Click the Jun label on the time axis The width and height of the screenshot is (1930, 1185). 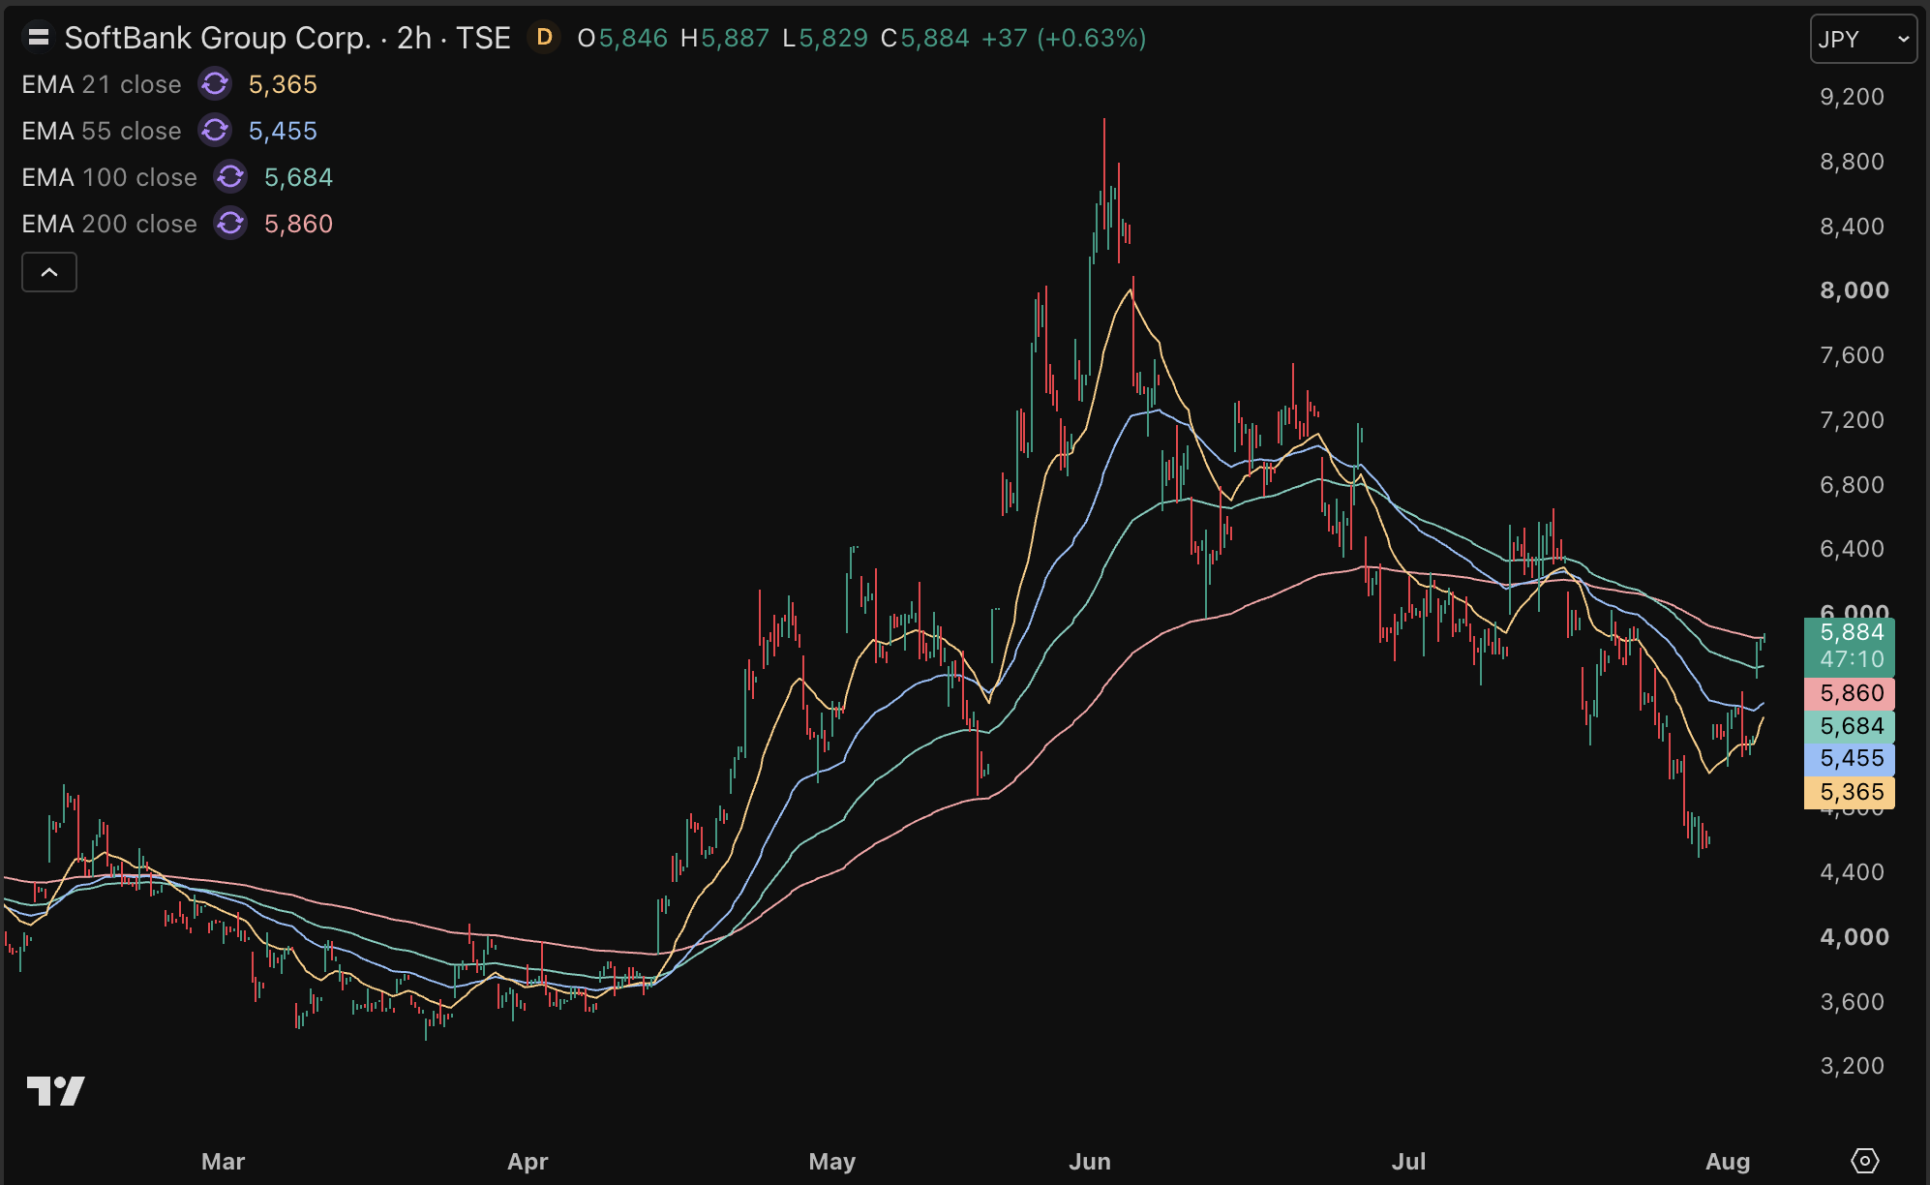[1090, 1161]
